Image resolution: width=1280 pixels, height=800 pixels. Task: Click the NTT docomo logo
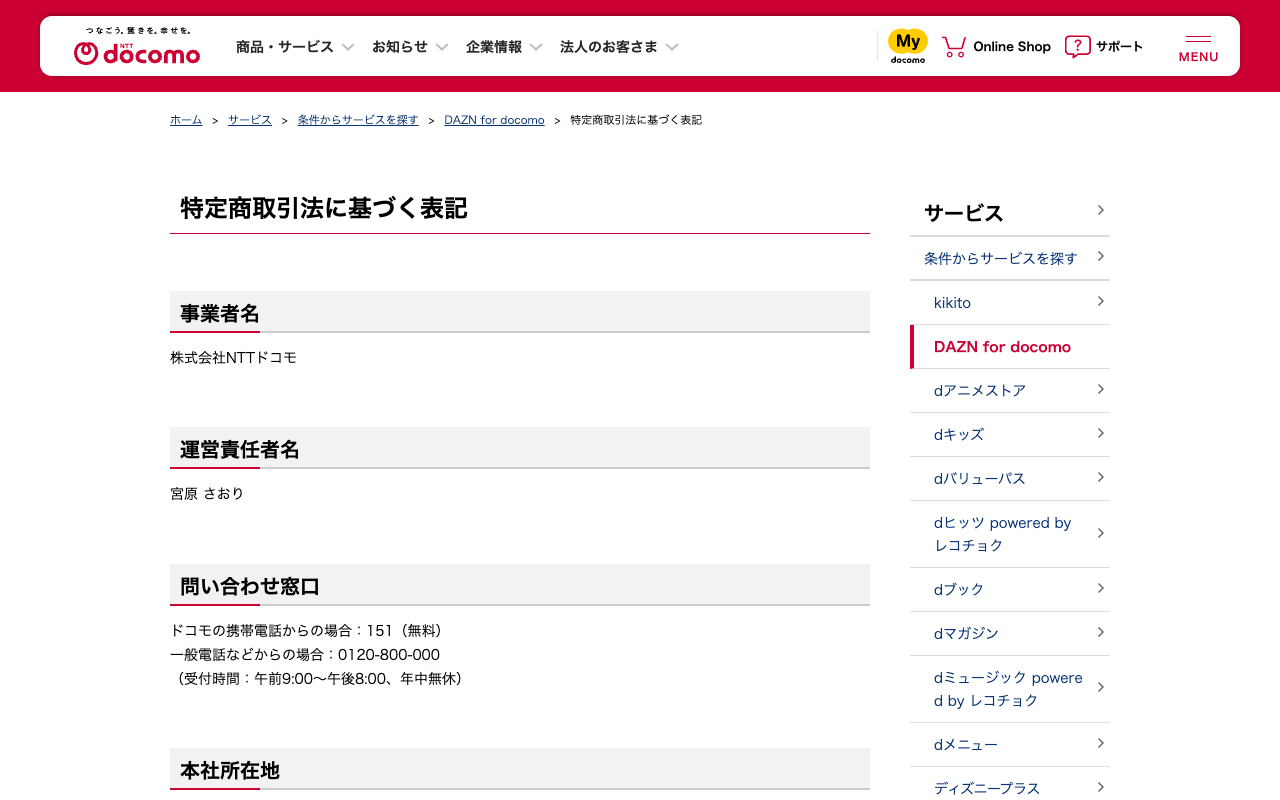point(137,47)
